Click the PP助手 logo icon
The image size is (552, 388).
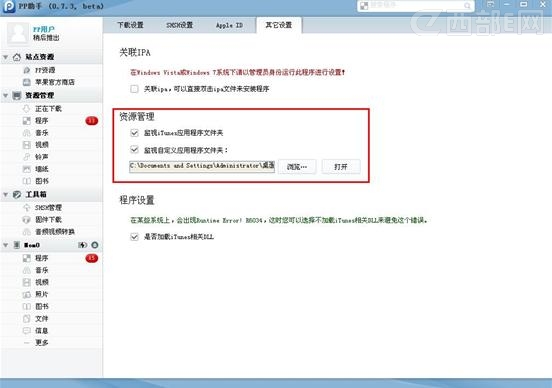click(9, 6)
